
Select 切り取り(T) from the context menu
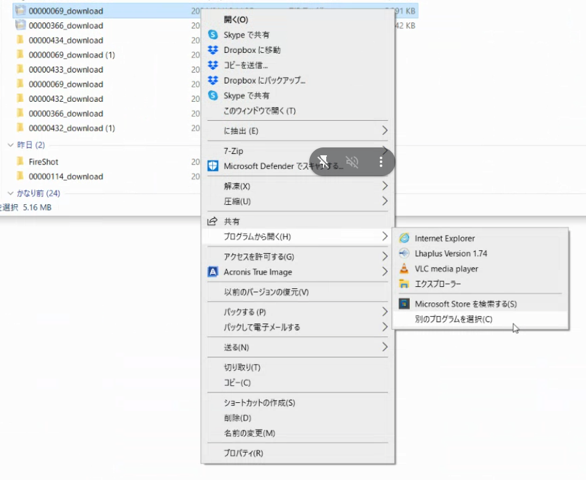click(x=298, y=367)
